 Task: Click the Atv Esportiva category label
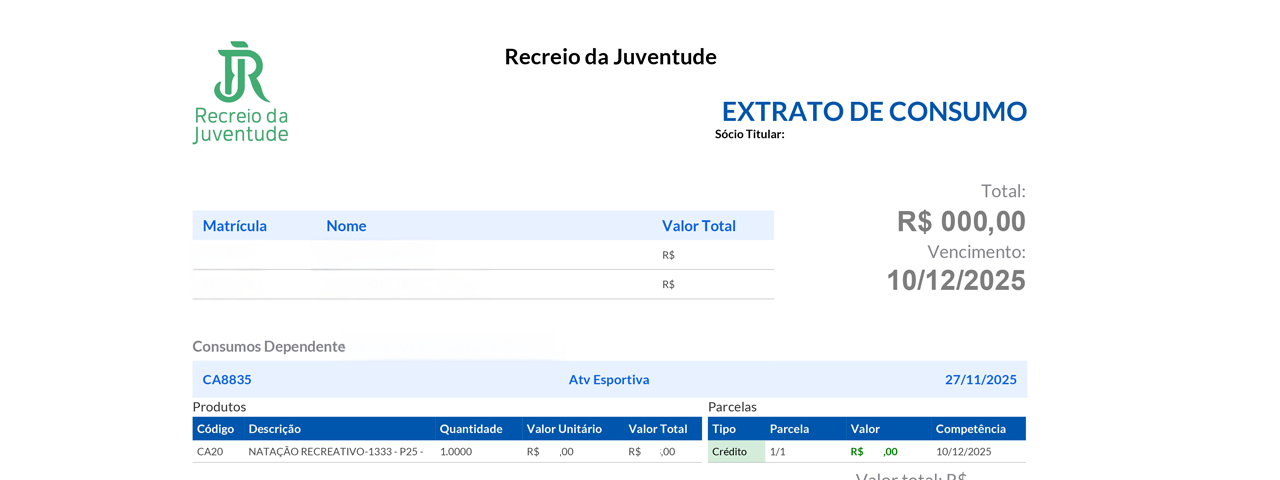click(x=609, y=380)
